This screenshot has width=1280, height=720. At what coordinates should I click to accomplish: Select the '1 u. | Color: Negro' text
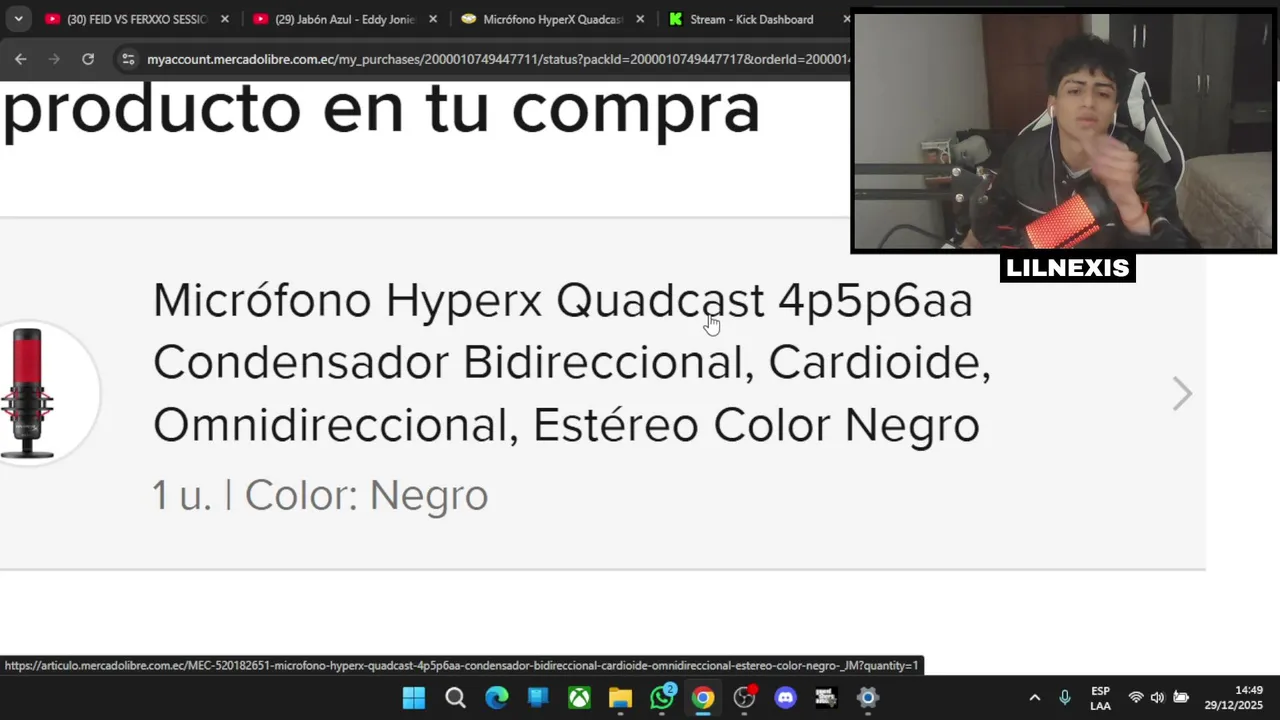[x=320, y=495]
